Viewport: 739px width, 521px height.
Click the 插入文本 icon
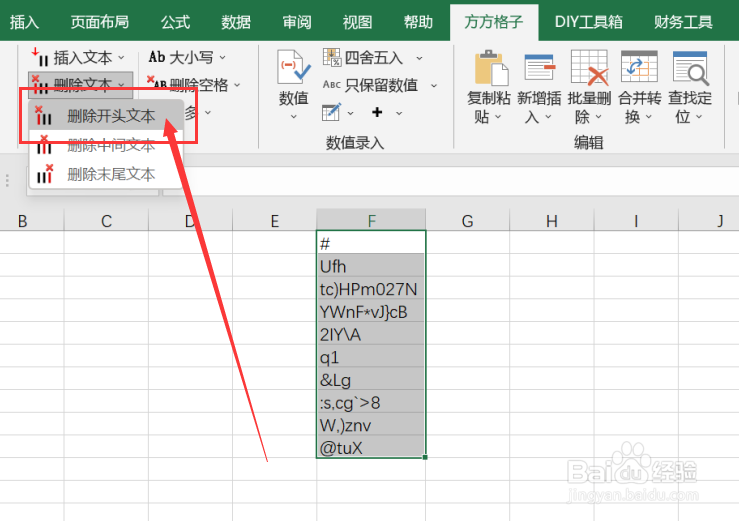pos(40,58)
